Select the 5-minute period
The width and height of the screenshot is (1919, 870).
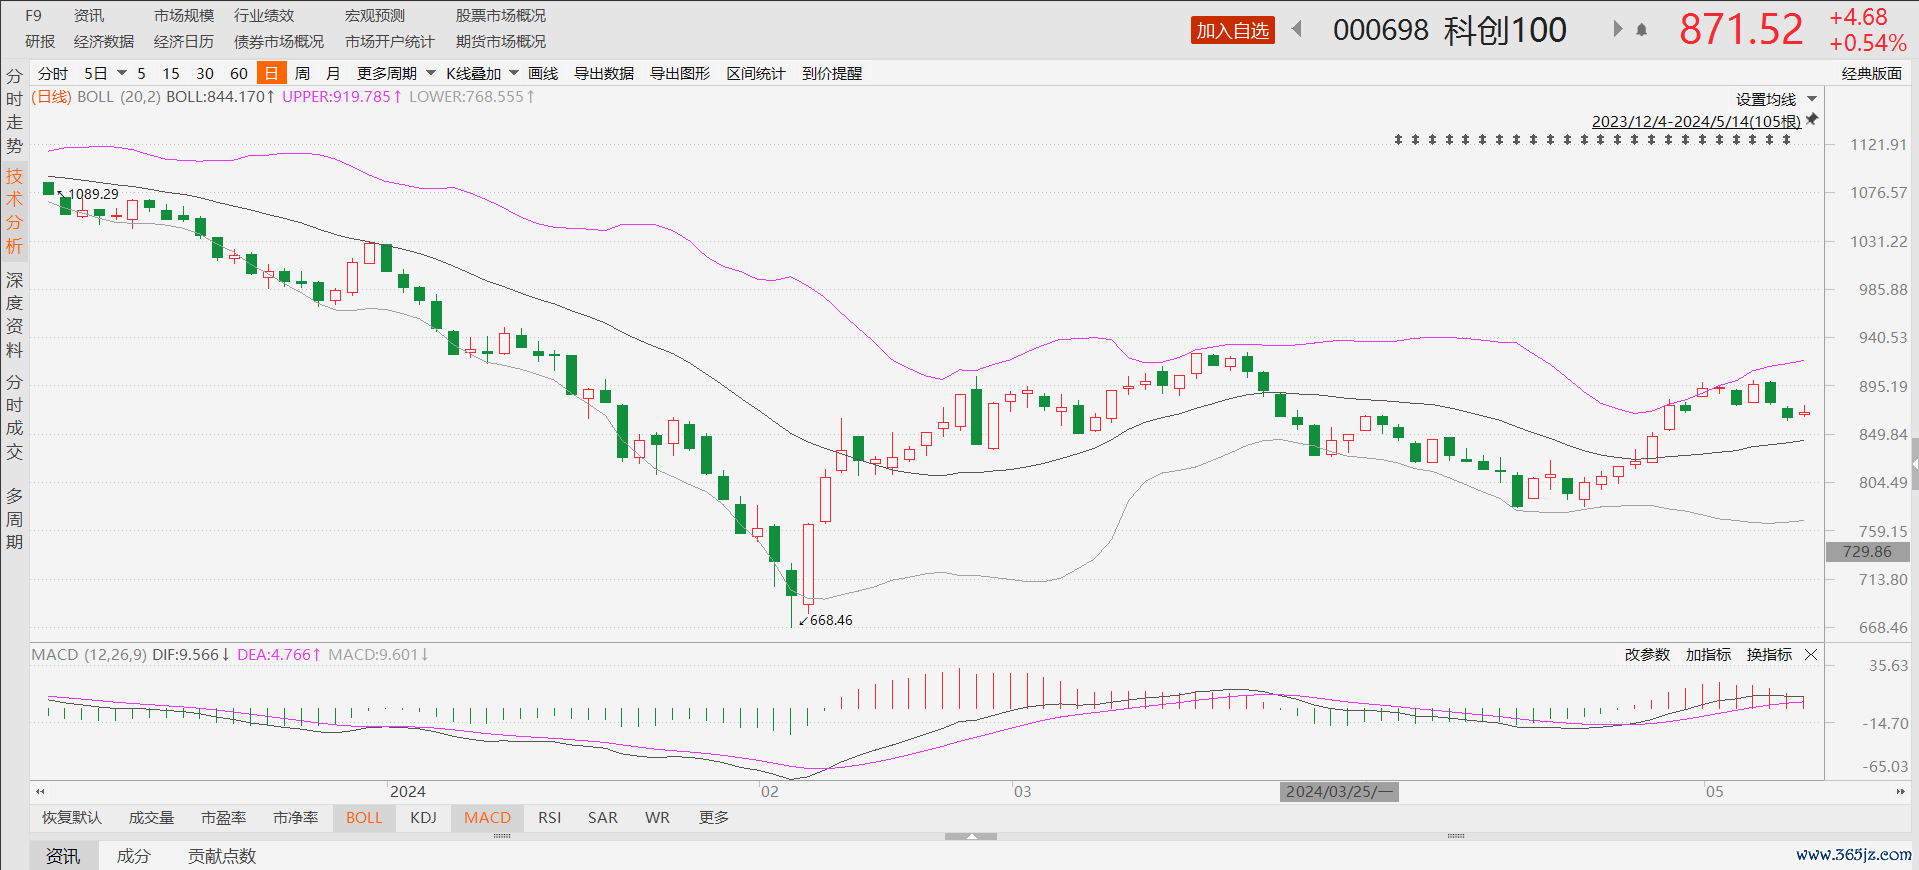[141, 73]
